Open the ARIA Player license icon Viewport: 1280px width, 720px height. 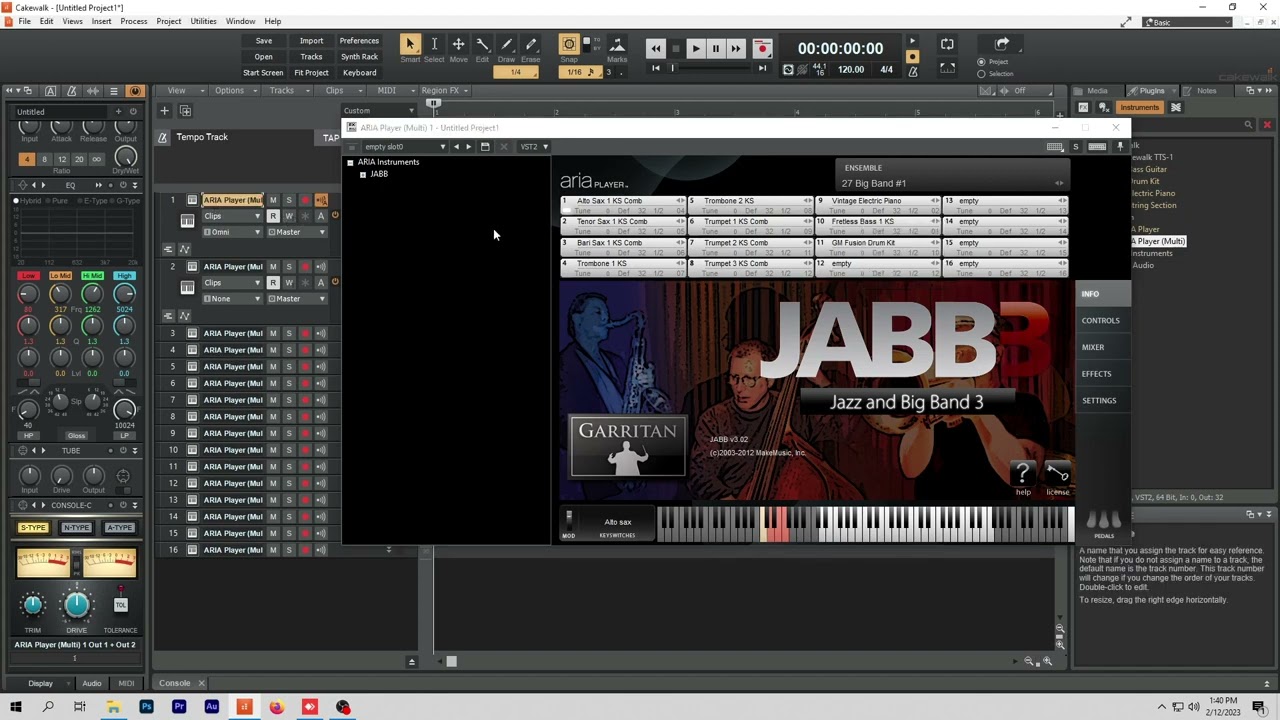pyautogui.click(x=1057, y=473)
